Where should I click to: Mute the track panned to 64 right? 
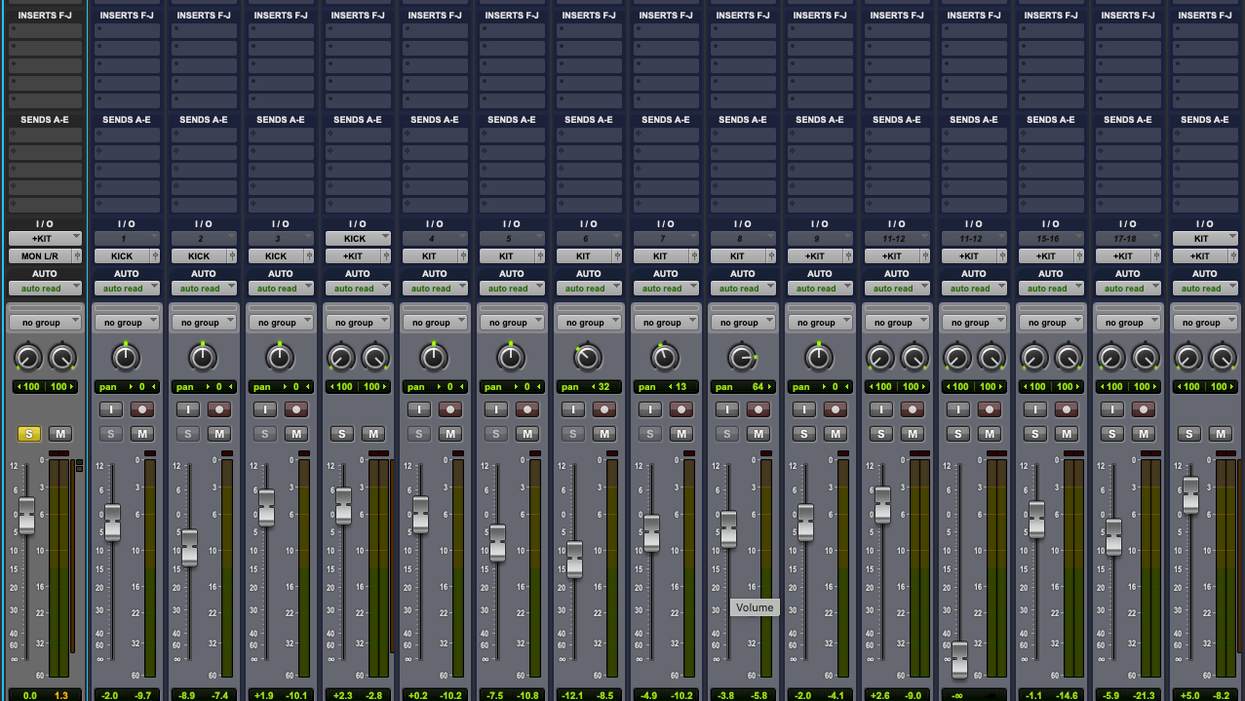758,434
